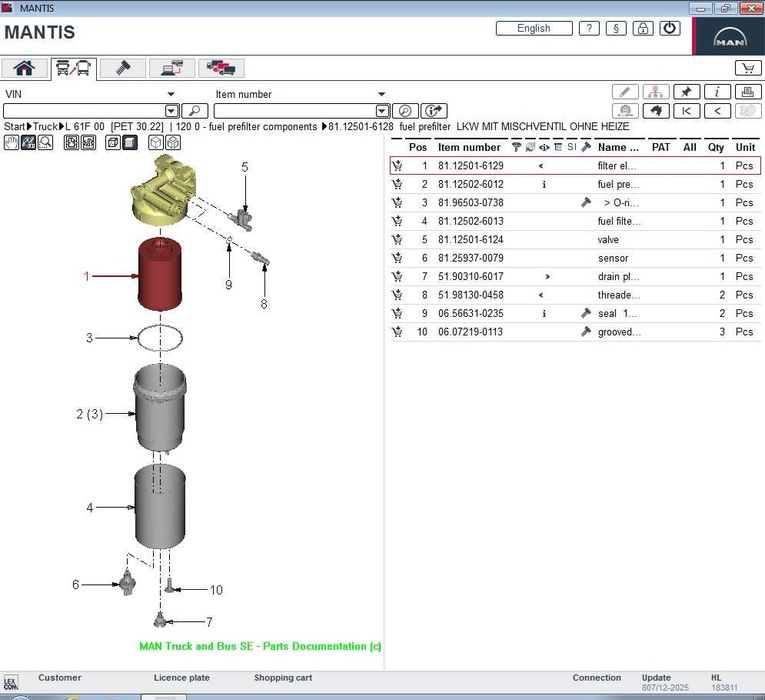Switch to shaded solid cube display mode

[130, 142]
